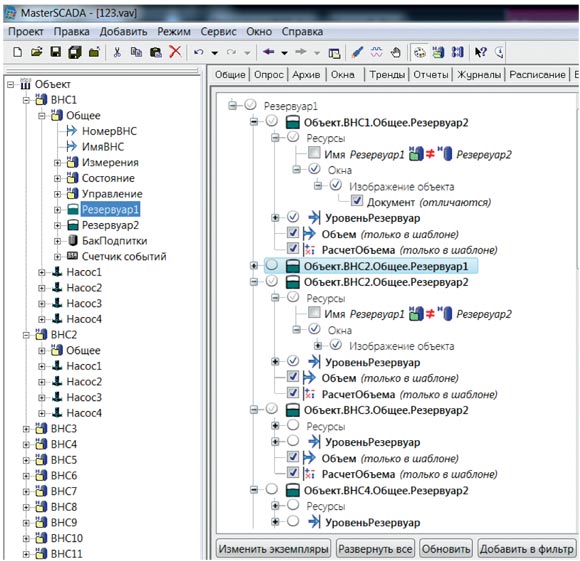Click the Paste clipboard toolbar icon
This screenshot has height=561, width=580.
pos(156,52)
